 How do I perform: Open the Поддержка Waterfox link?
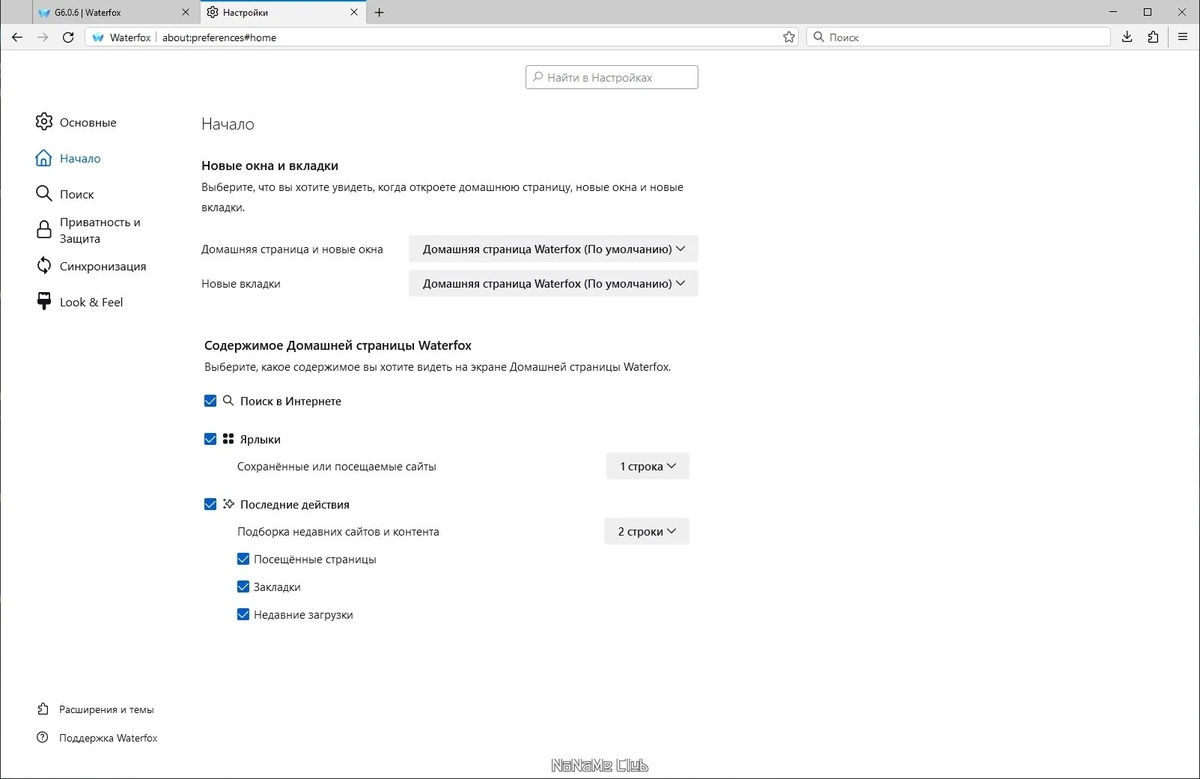pos(97,738)
